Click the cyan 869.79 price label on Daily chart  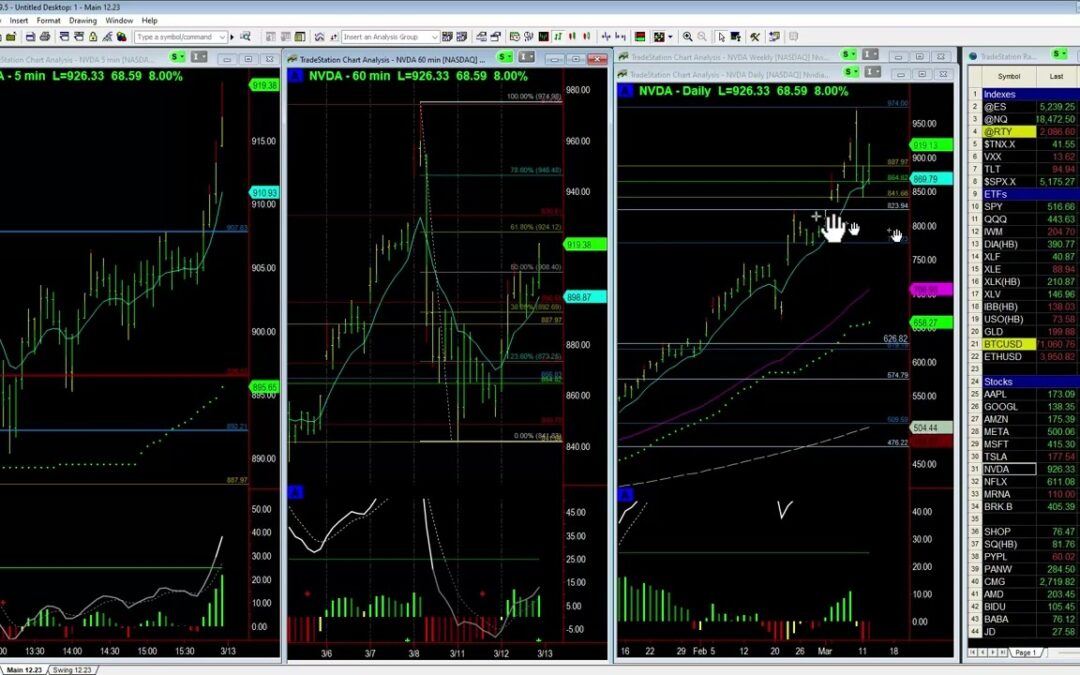[931, 178]
